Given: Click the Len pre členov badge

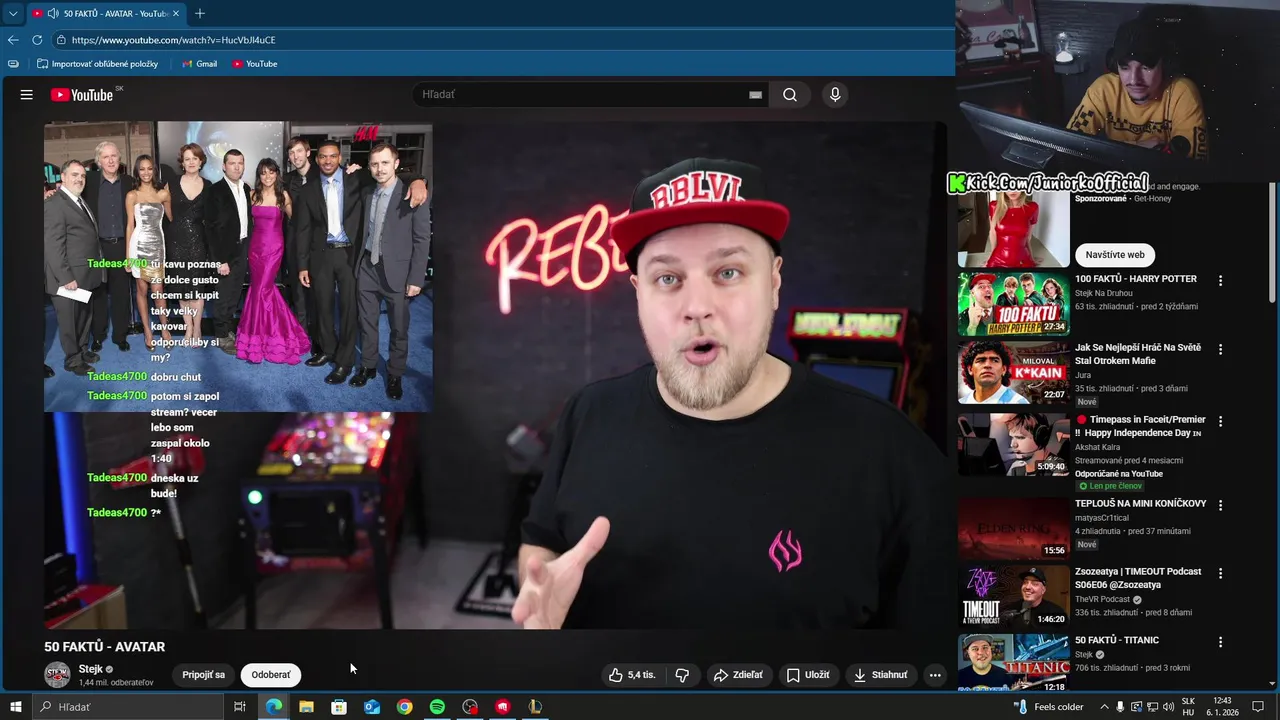Looking at the screenshot, I should (1109, 486).
